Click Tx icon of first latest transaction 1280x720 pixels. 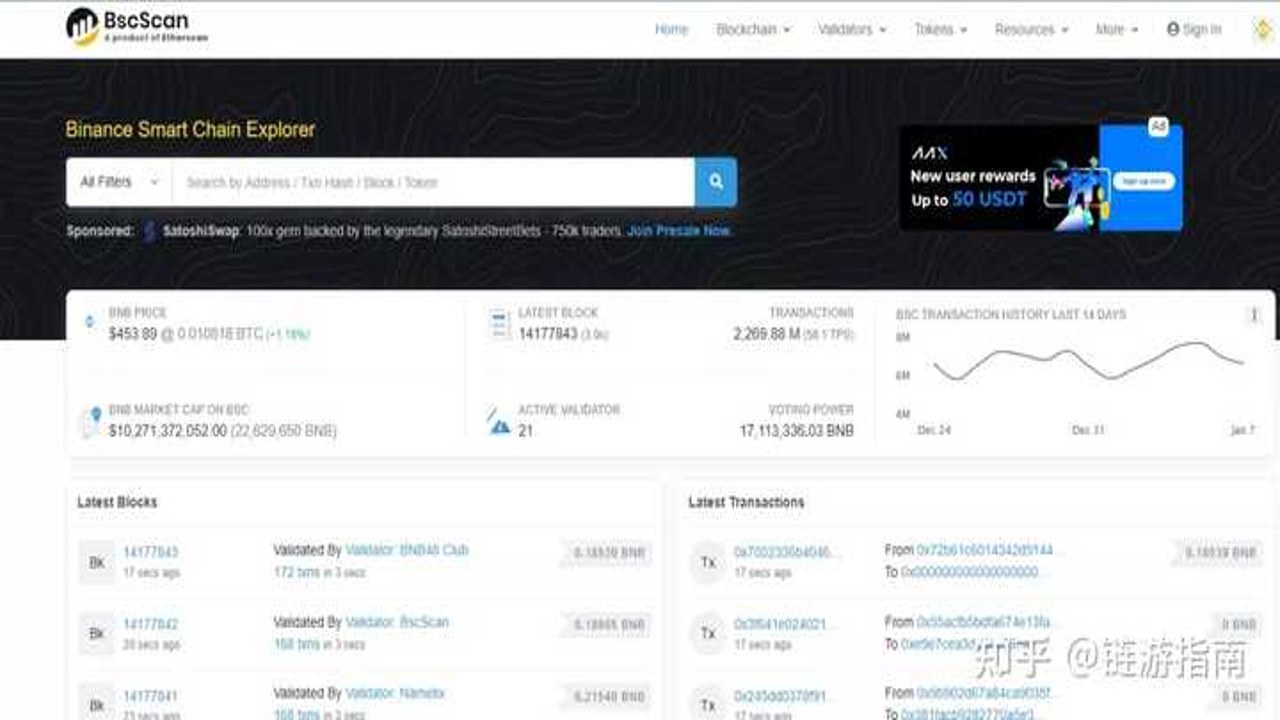click(708, 563)
